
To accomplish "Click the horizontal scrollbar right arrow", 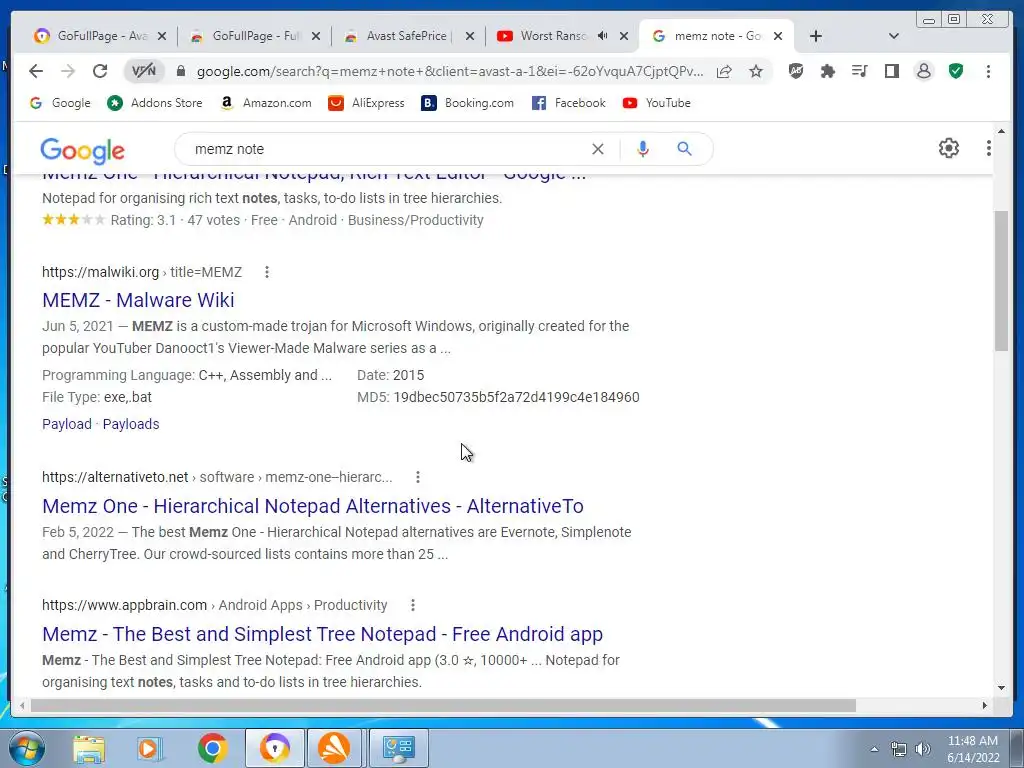I will (985, 705).
